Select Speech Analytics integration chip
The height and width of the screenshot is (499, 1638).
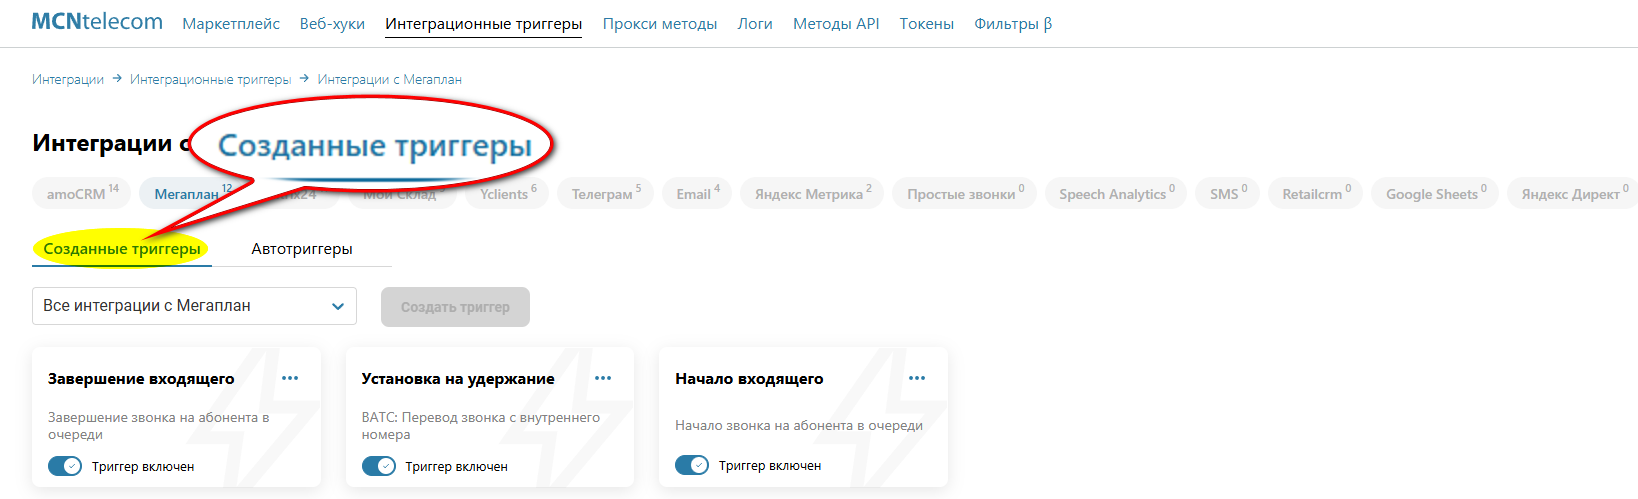[x=1116, y=193]
